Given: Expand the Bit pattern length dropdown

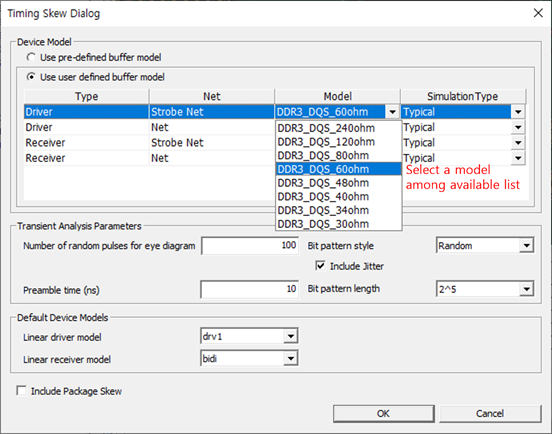Looking at the screenshot, I should click(x=527, y=289).
